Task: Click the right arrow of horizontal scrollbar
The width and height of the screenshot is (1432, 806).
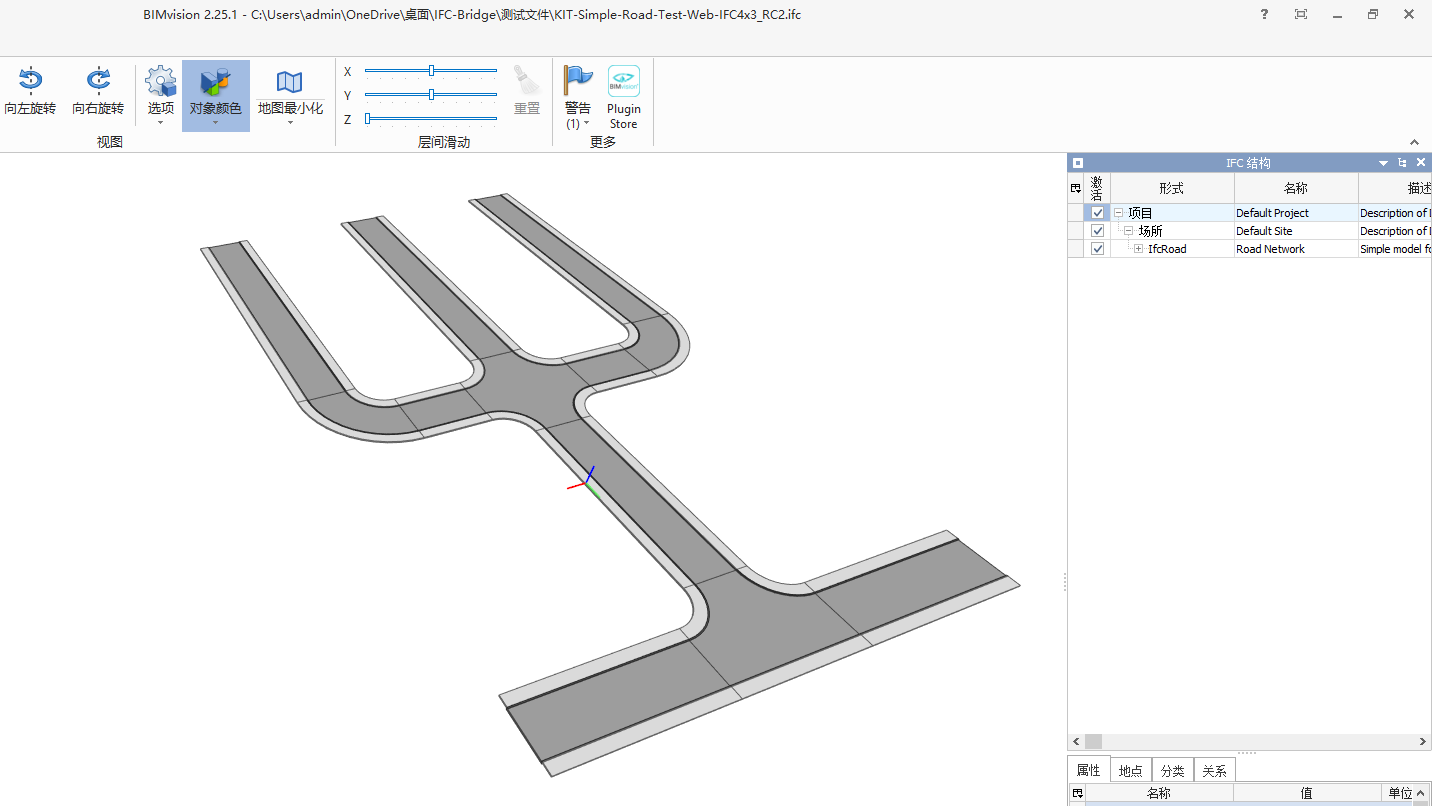Action: coord(1423,742)
